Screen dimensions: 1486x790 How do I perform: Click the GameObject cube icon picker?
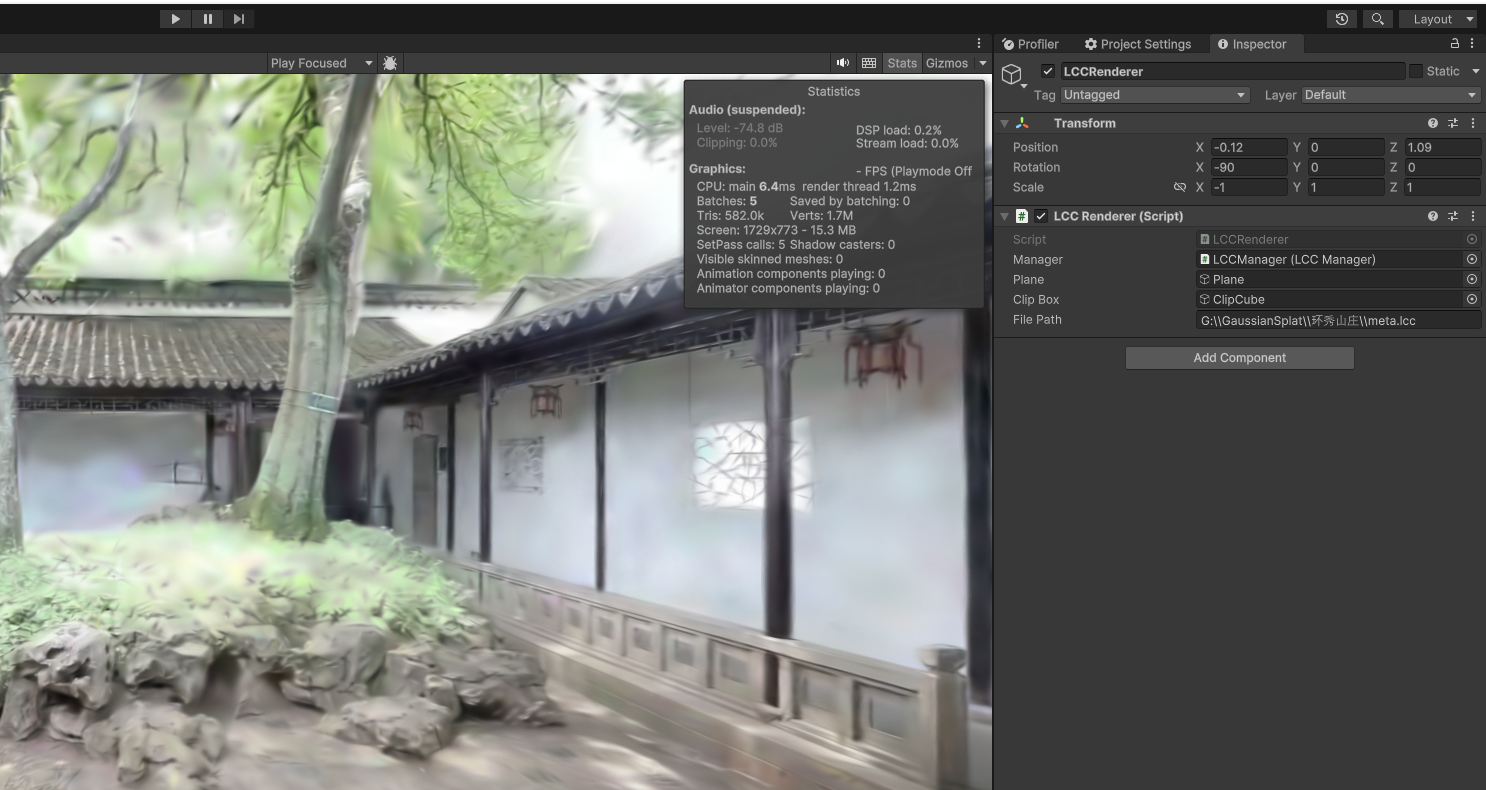pos(1013,76)
